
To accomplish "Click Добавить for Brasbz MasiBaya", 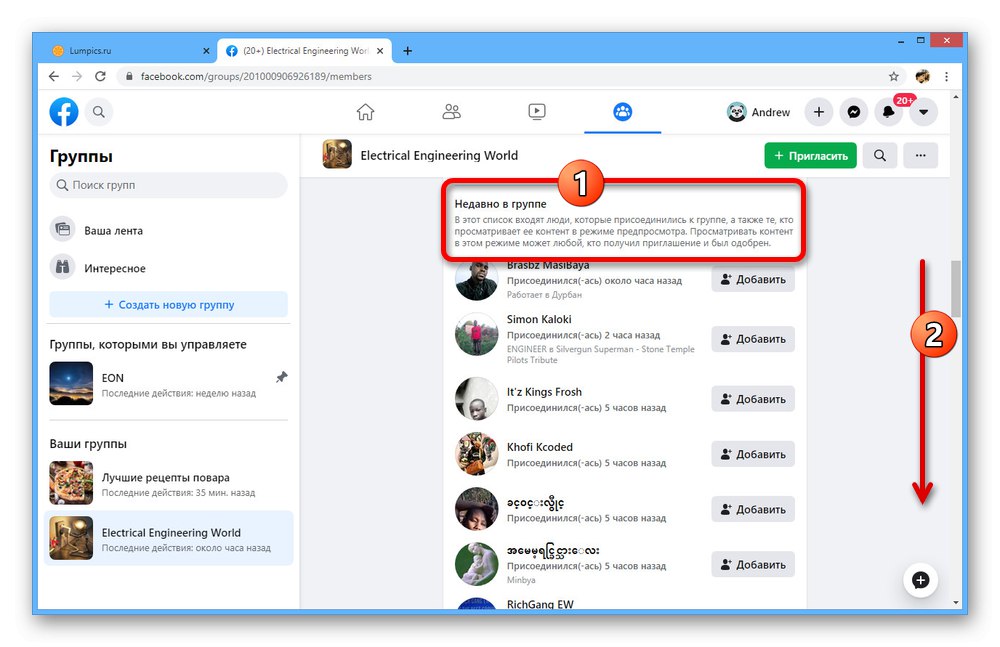I will 753,279.
